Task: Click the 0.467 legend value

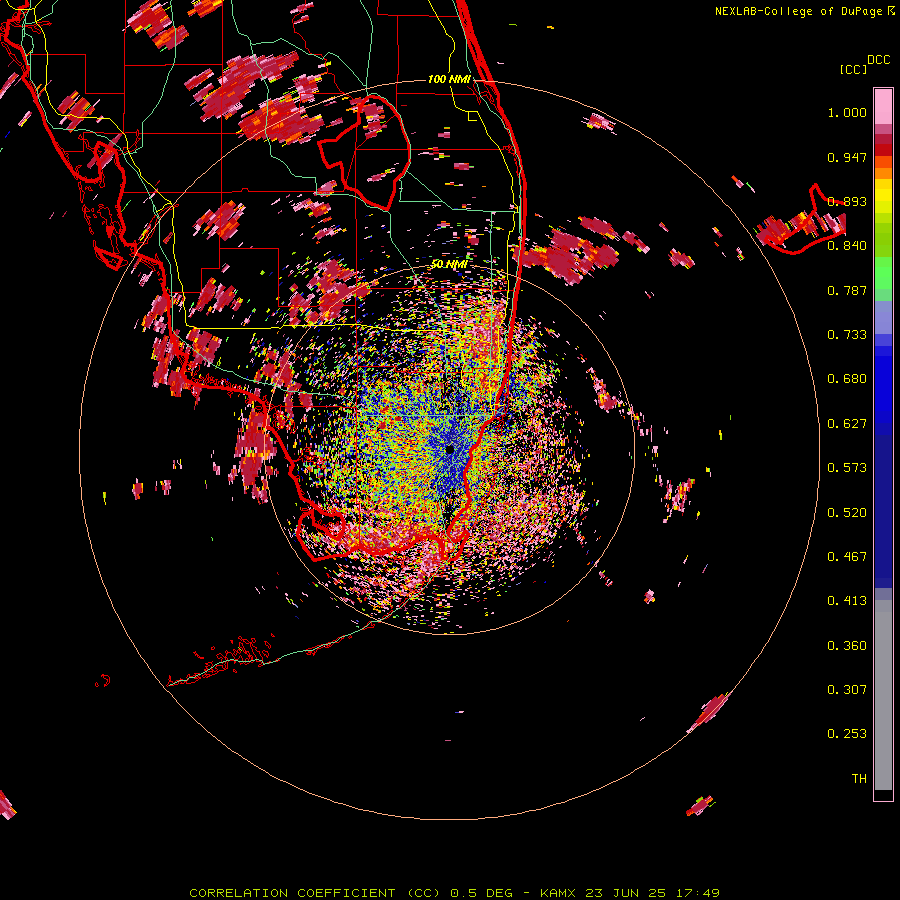Action: point(847,557)
